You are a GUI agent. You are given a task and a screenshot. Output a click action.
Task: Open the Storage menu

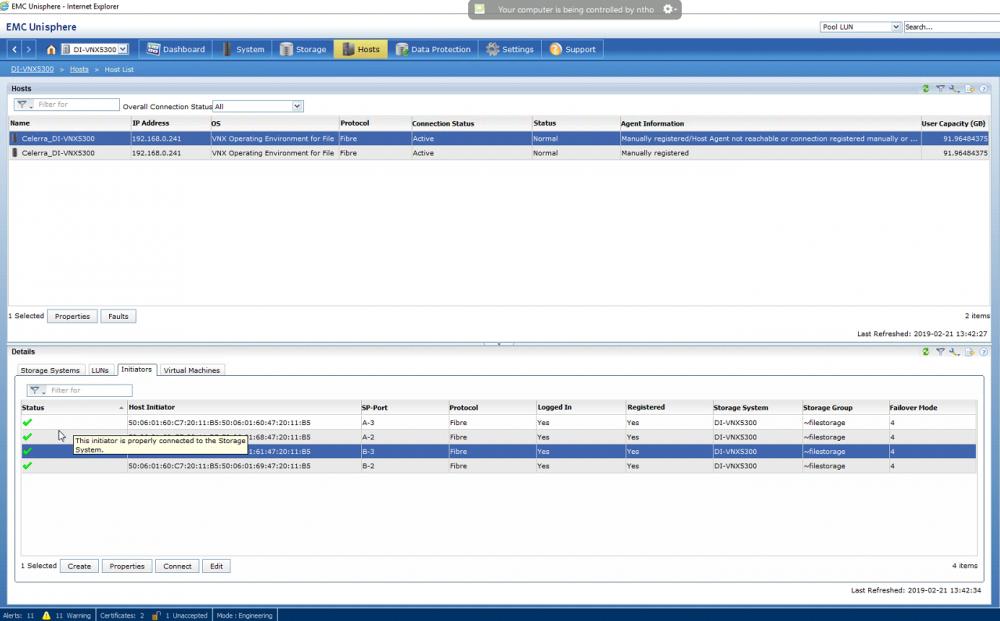click(x=303, y=49)
